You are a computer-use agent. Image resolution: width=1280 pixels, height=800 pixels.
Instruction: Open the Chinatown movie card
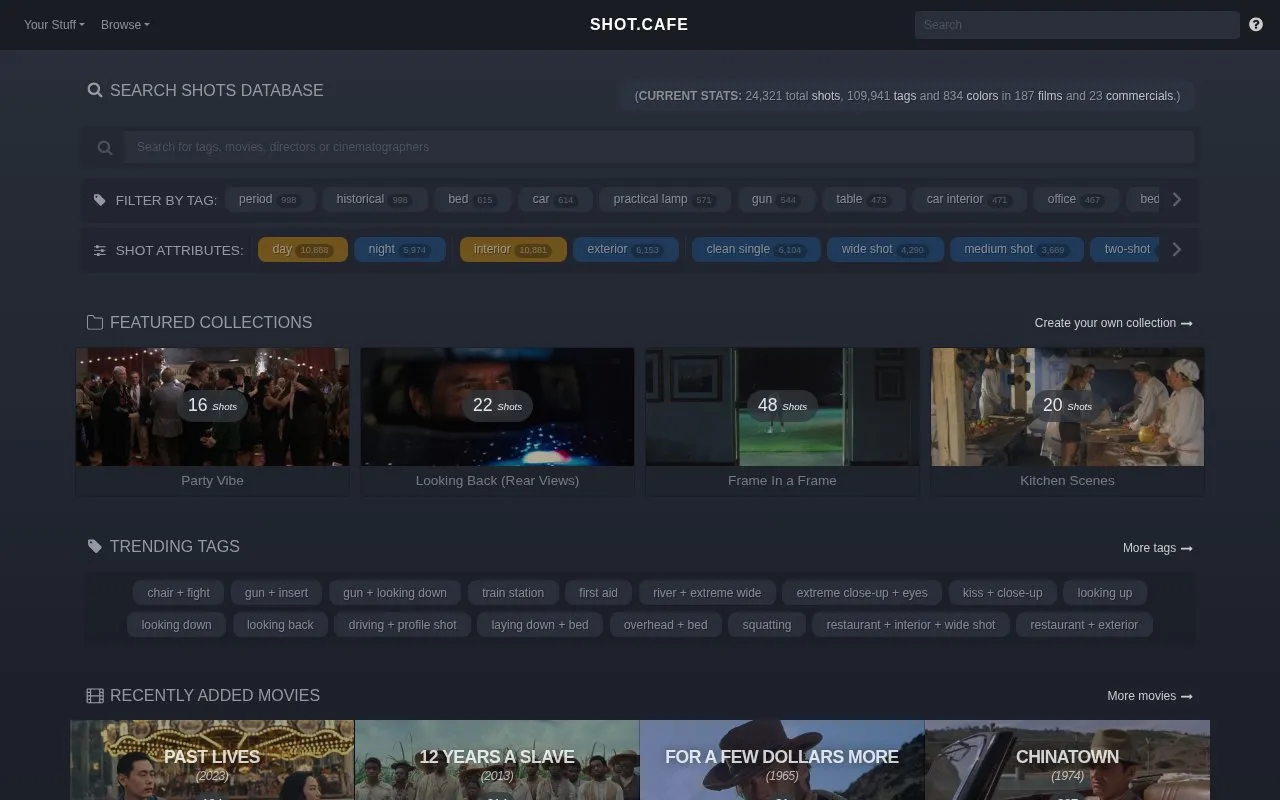point(1067,760)
